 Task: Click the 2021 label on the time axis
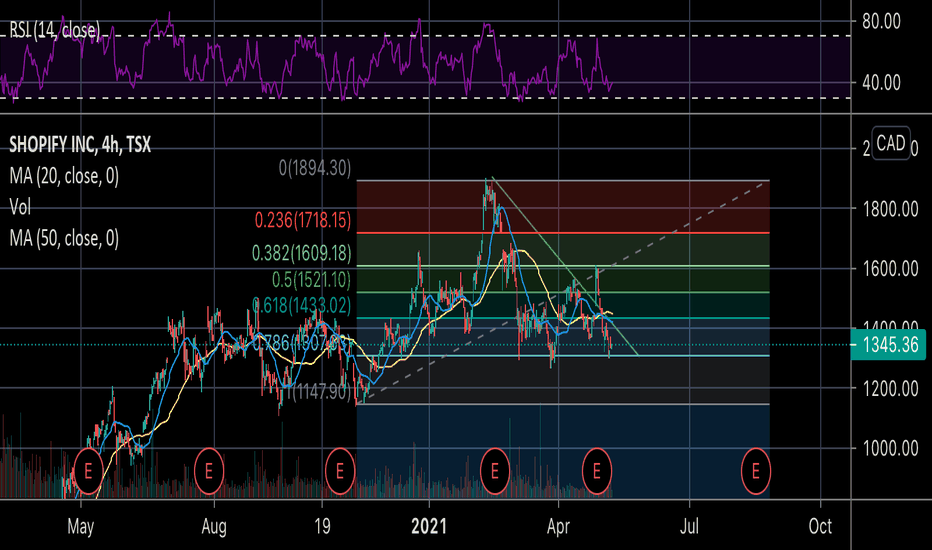click(x=429, y=527)
